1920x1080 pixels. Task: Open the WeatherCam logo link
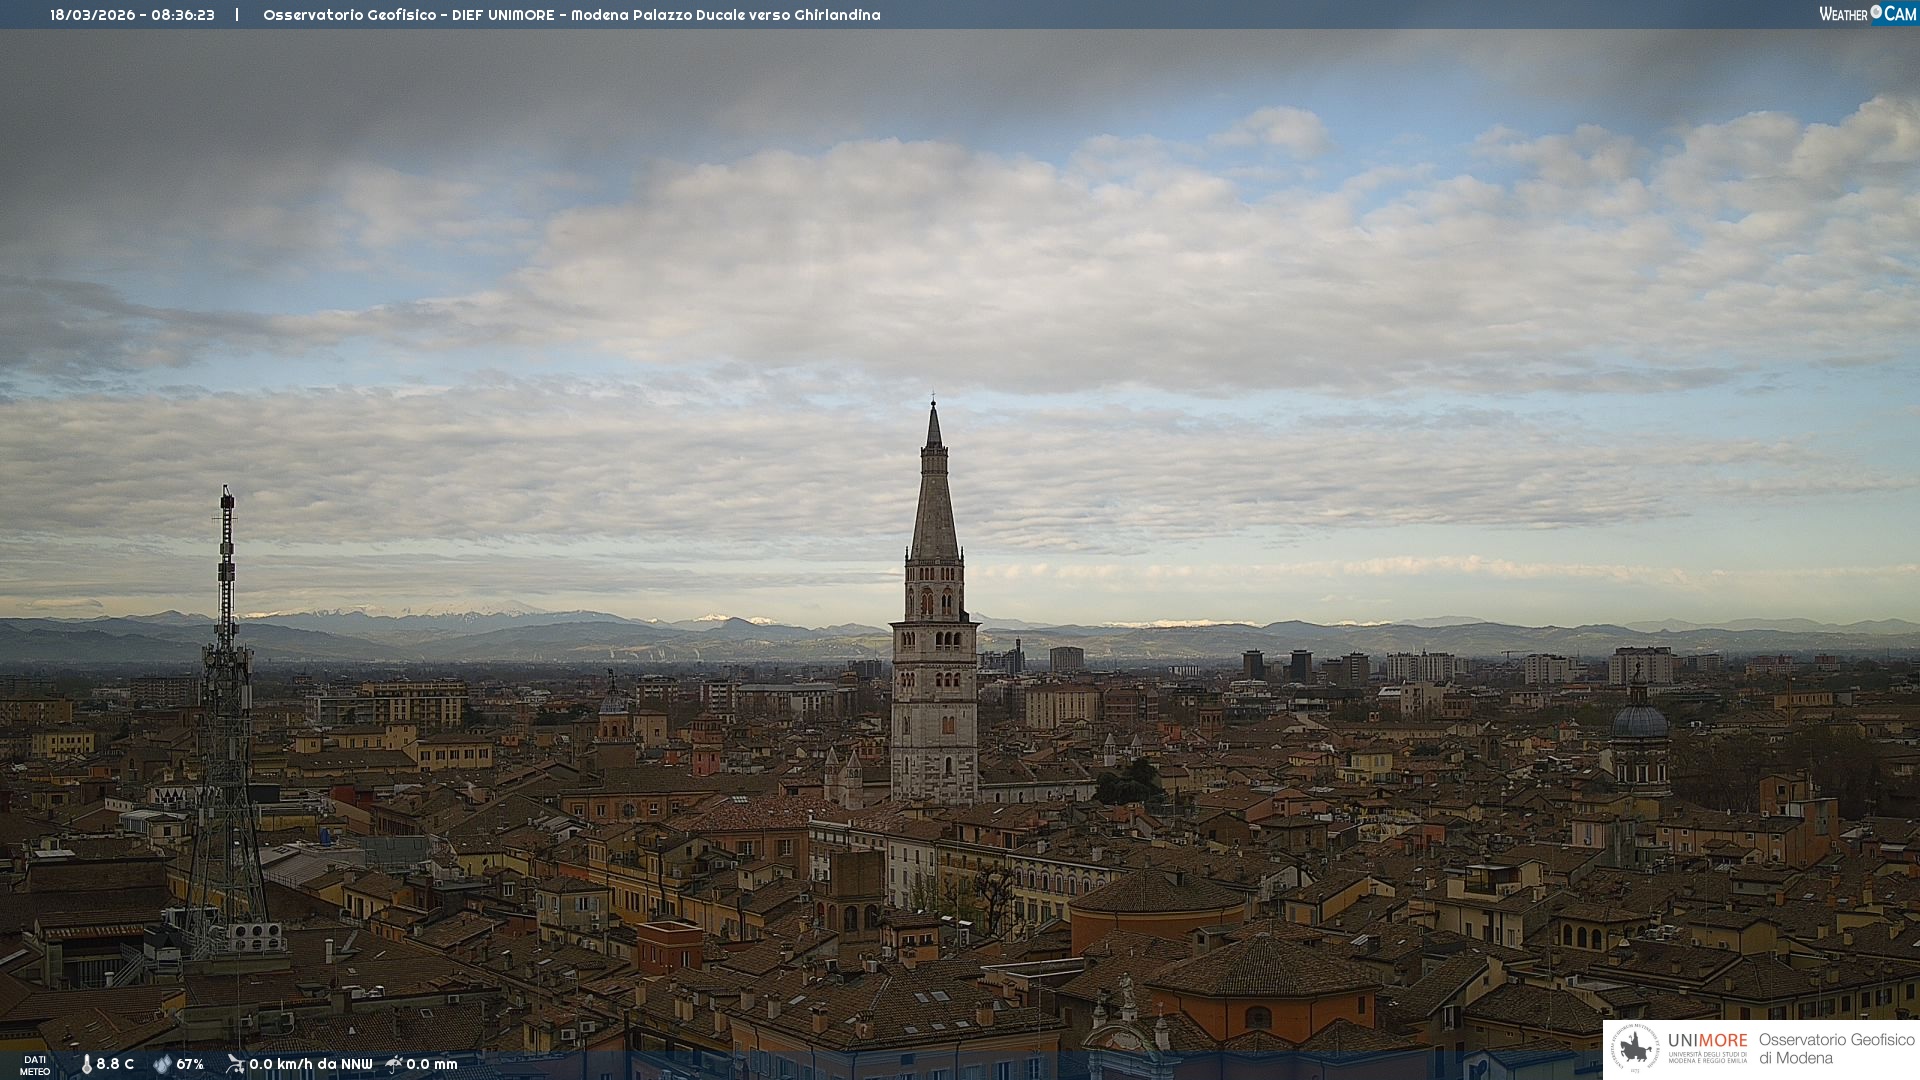click(1866, 13)
